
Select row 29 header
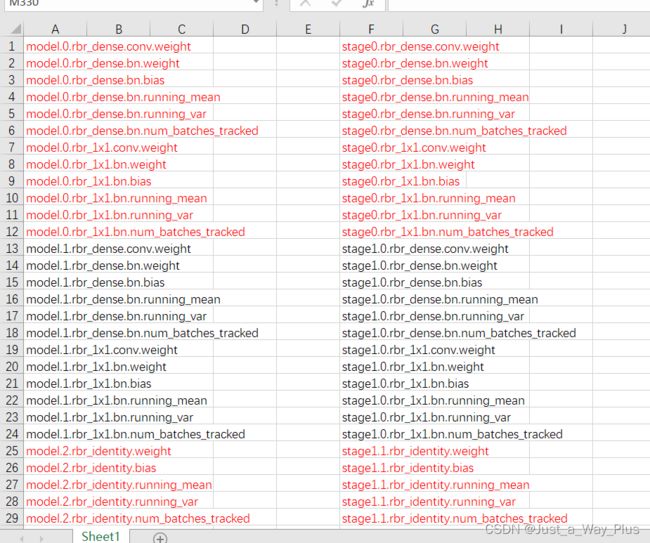point(12,519)
